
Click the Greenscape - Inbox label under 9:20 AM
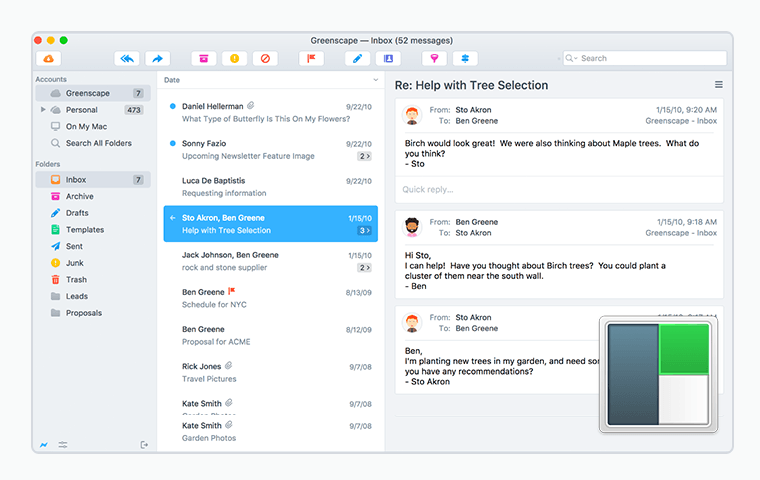[681, 121]
